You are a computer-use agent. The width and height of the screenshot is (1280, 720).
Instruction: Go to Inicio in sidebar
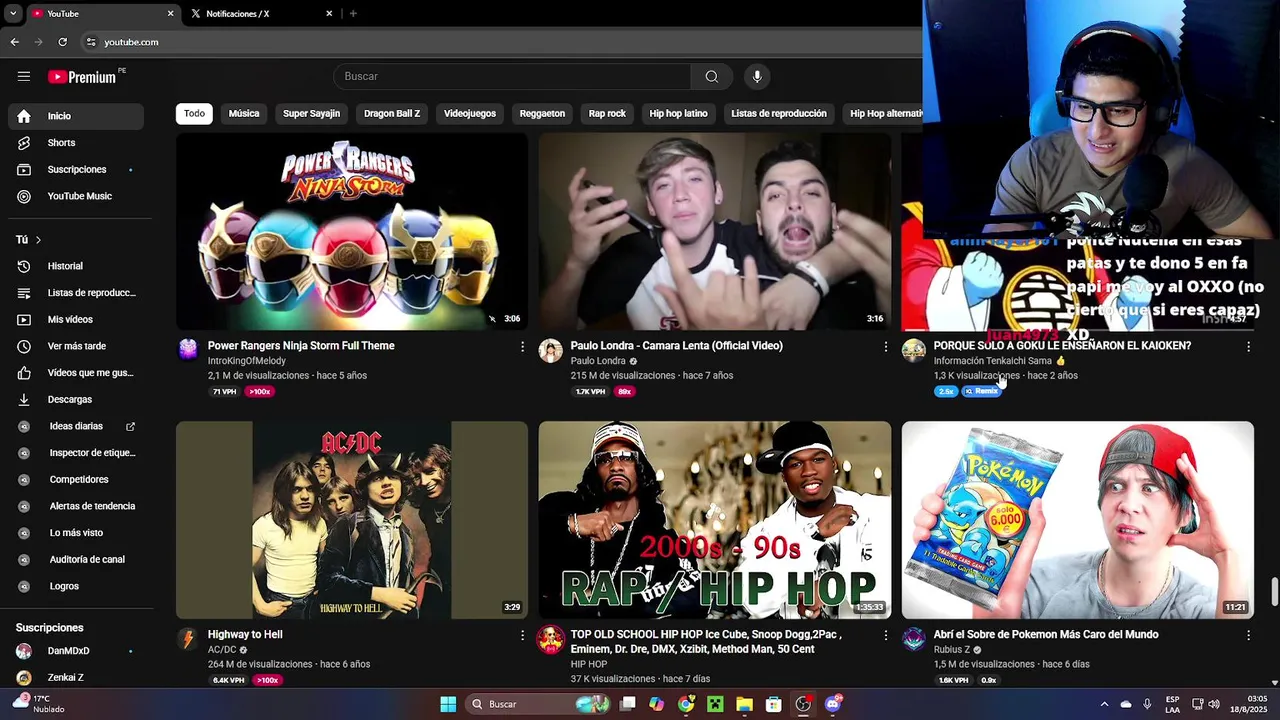(x=76, y=116)
